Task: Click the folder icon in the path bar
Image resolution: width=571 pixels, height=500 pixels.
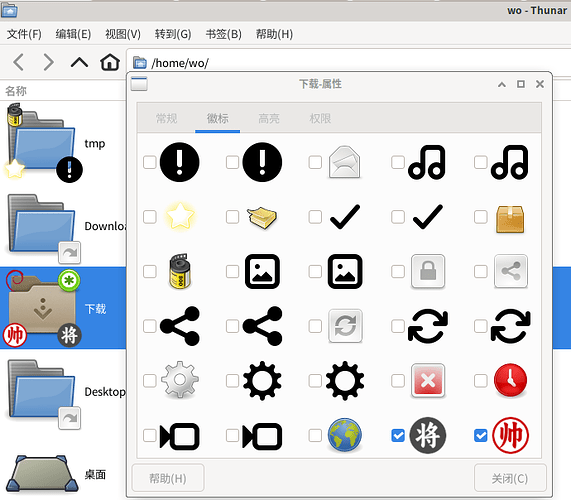Action: (139, 63)
